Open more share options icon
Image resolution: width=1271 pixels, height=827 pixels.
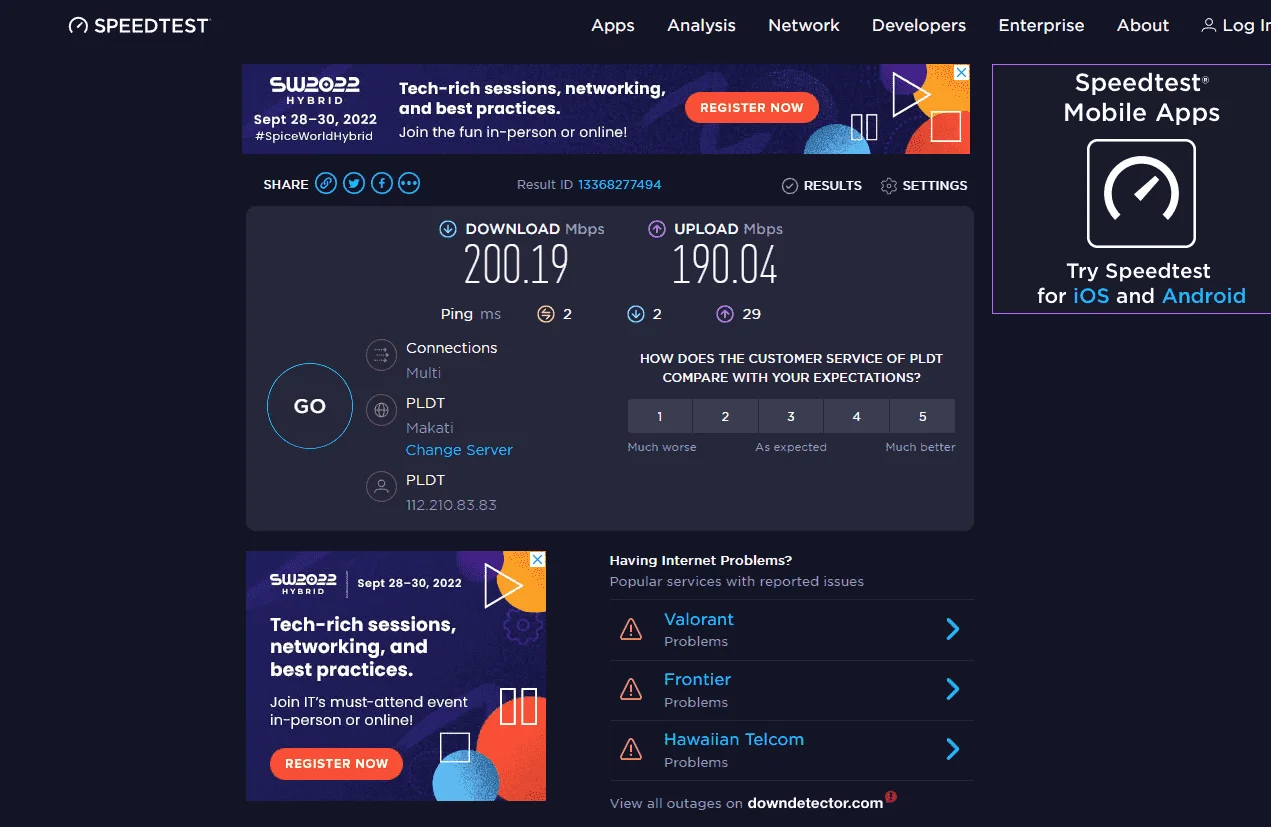409,183
